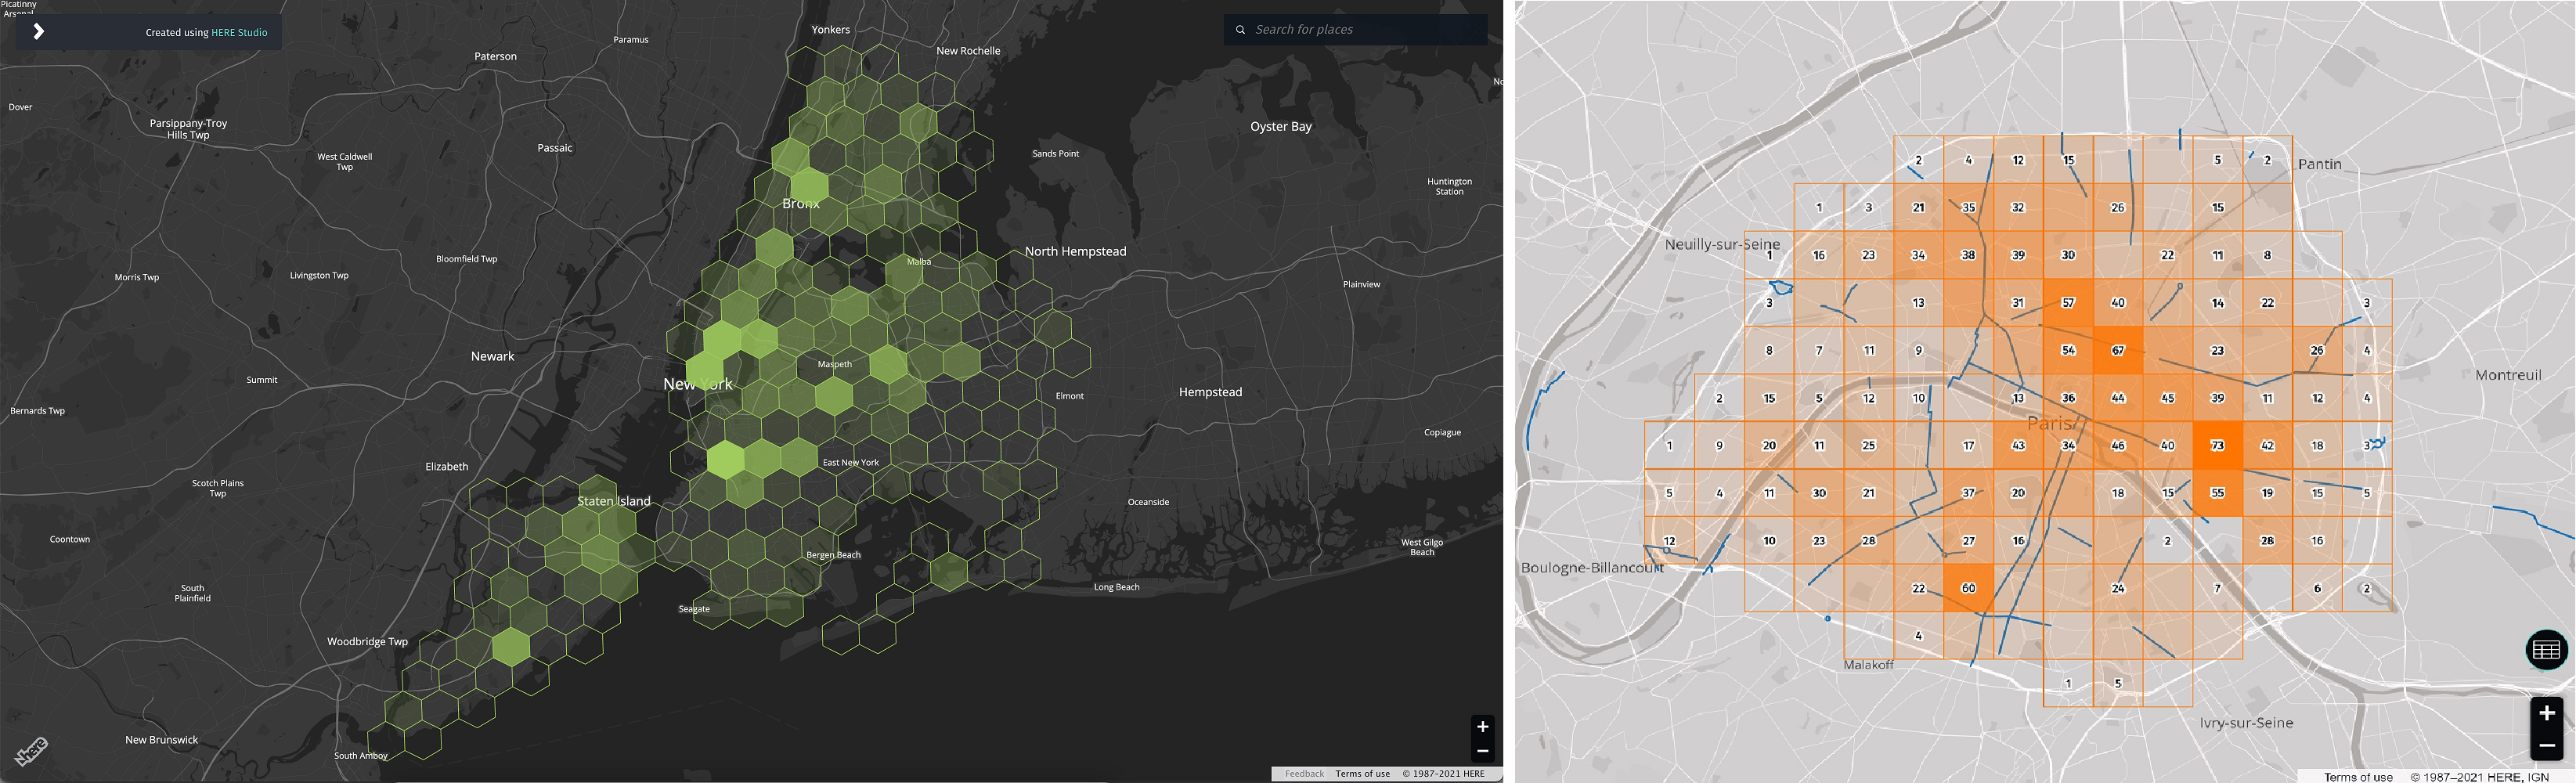Open the data table icon on Paris map

[2546, 651]
